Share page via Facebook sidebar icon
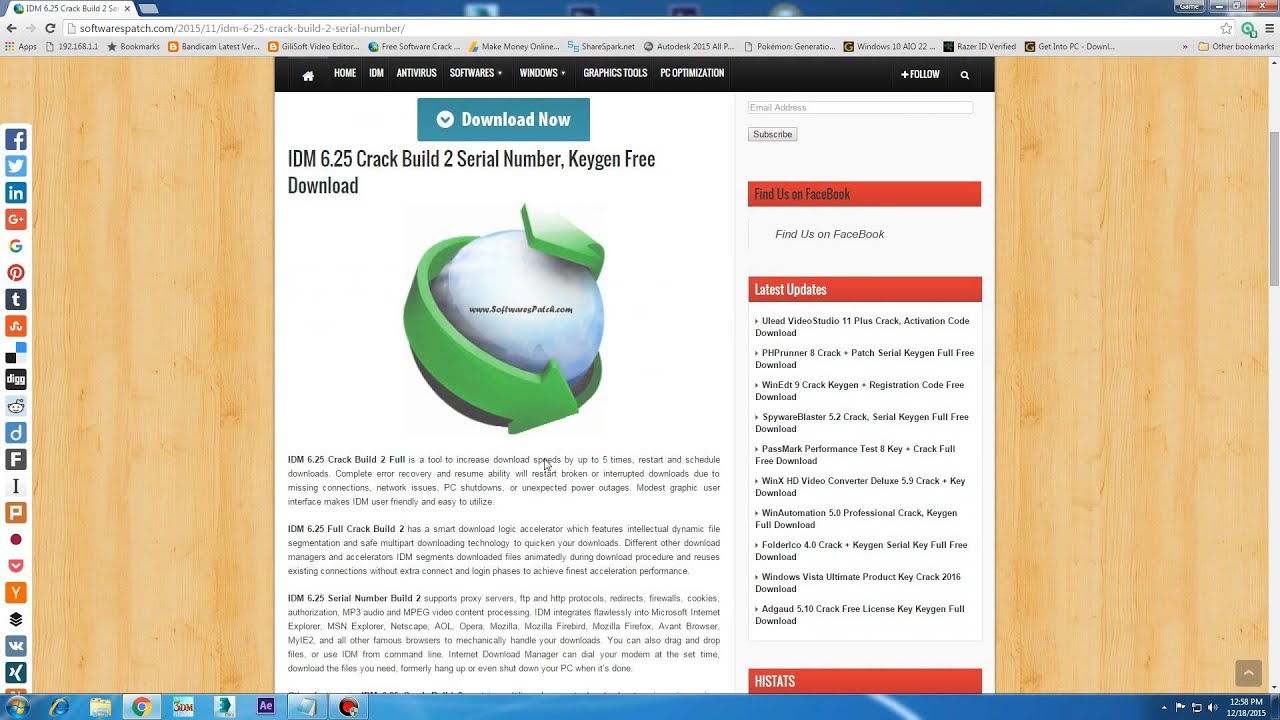Screen dimensions: 1280x720 tap(16, 140)
